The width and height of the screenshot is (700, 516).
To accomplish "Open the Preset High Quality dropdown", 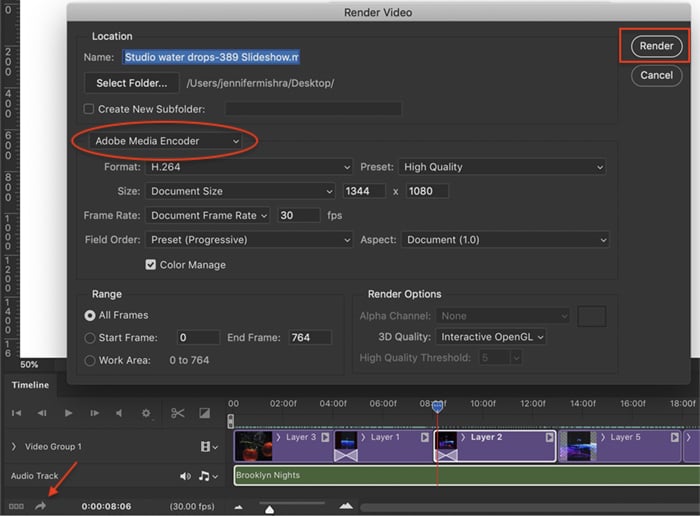I will tap(502, 167).
